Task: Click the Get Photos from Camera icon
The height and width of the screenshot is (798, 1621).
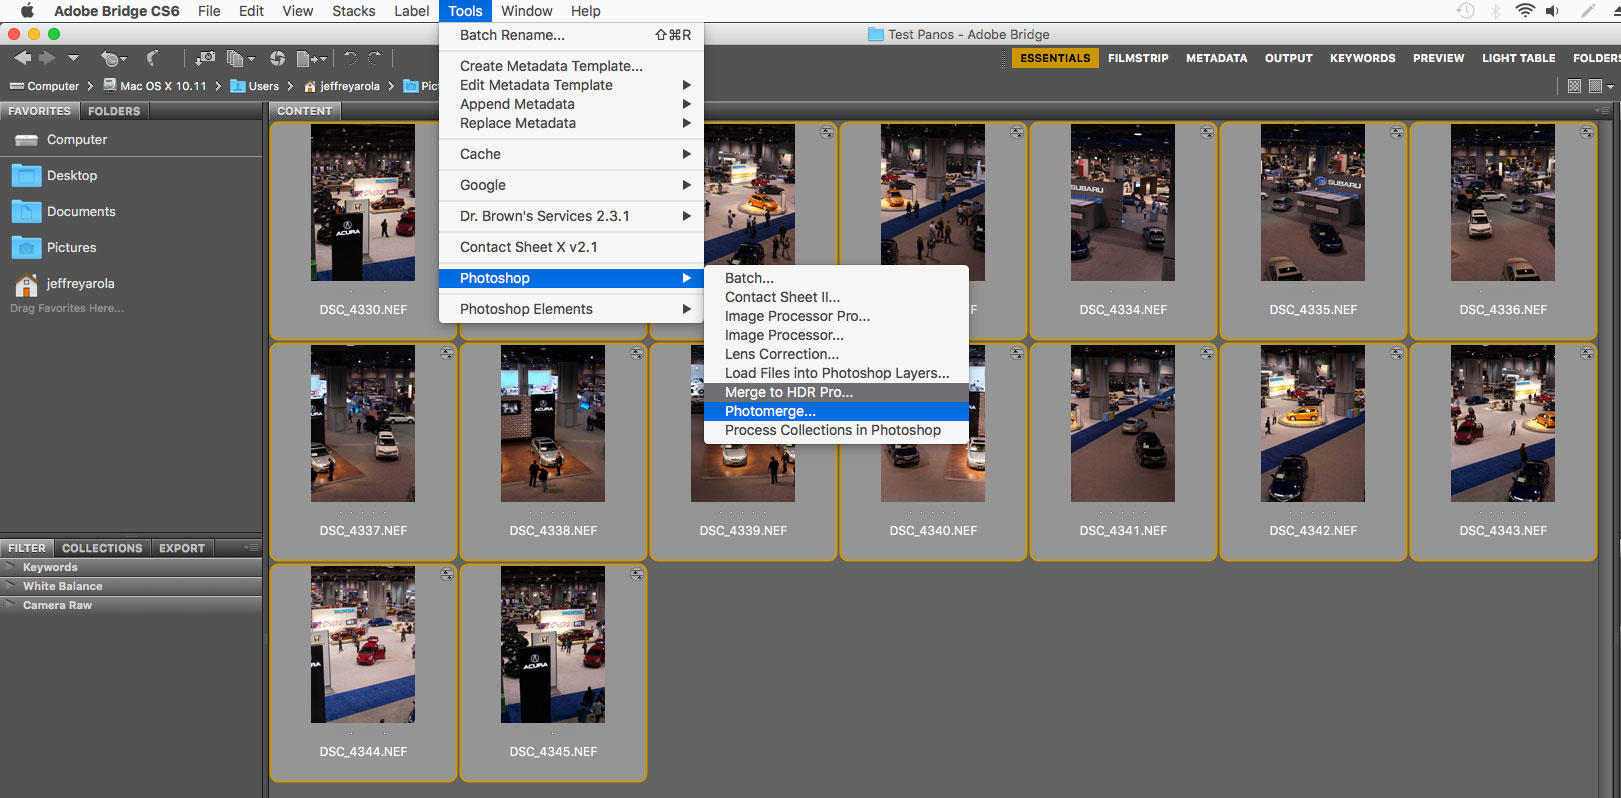Action: [205, 58]
